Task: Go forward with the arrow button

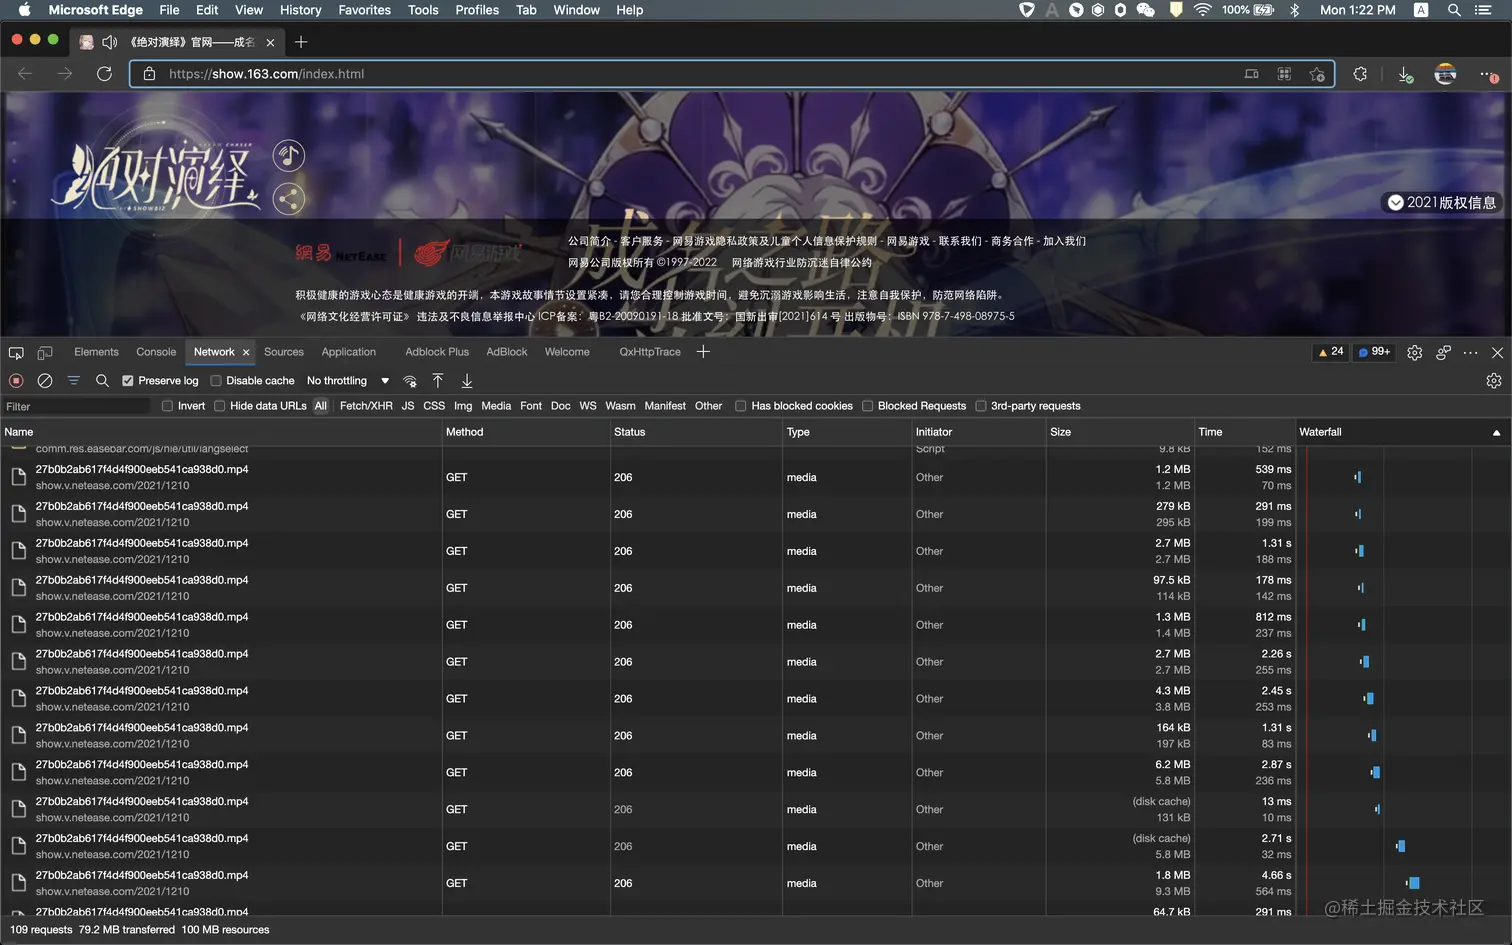Action: (x=65, y=74)
